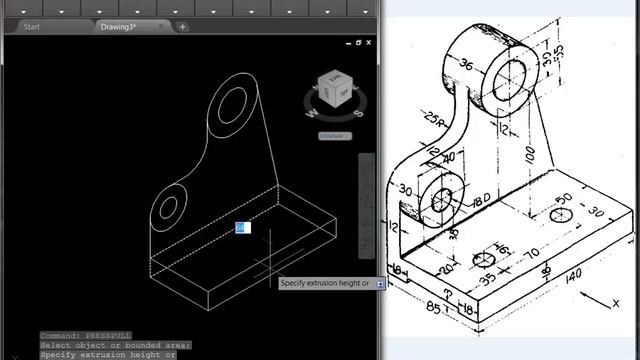
Task: Minimize the drawing viewport window
Action: 348,43
